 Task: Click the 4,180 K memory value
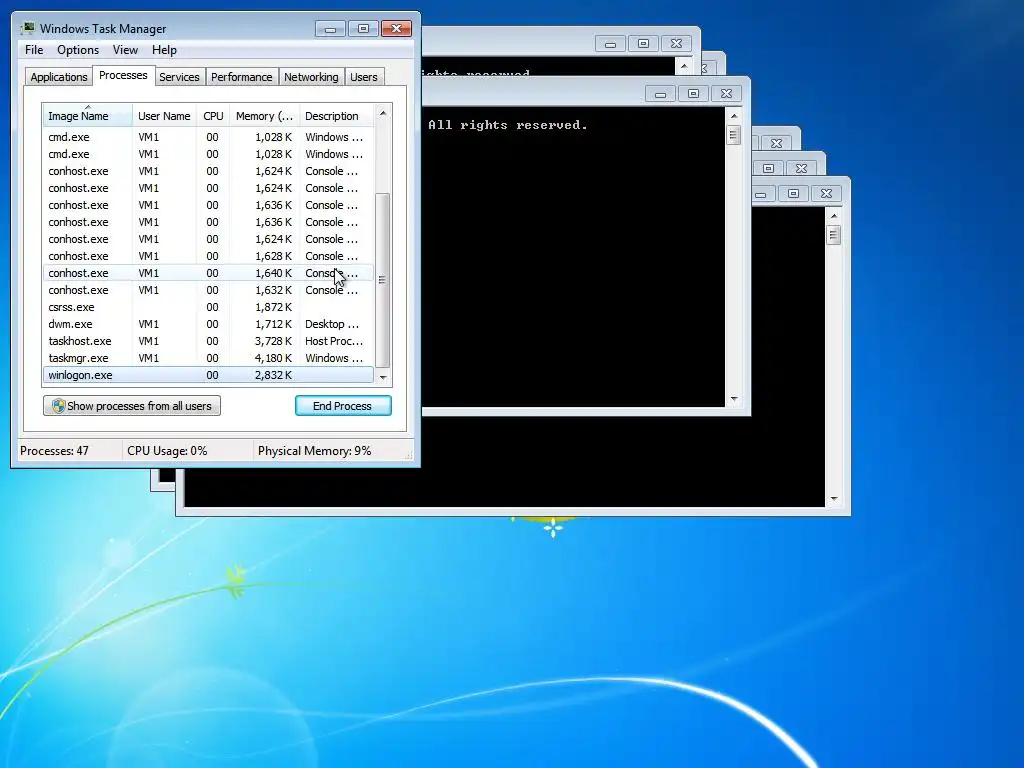click(273, 358)
